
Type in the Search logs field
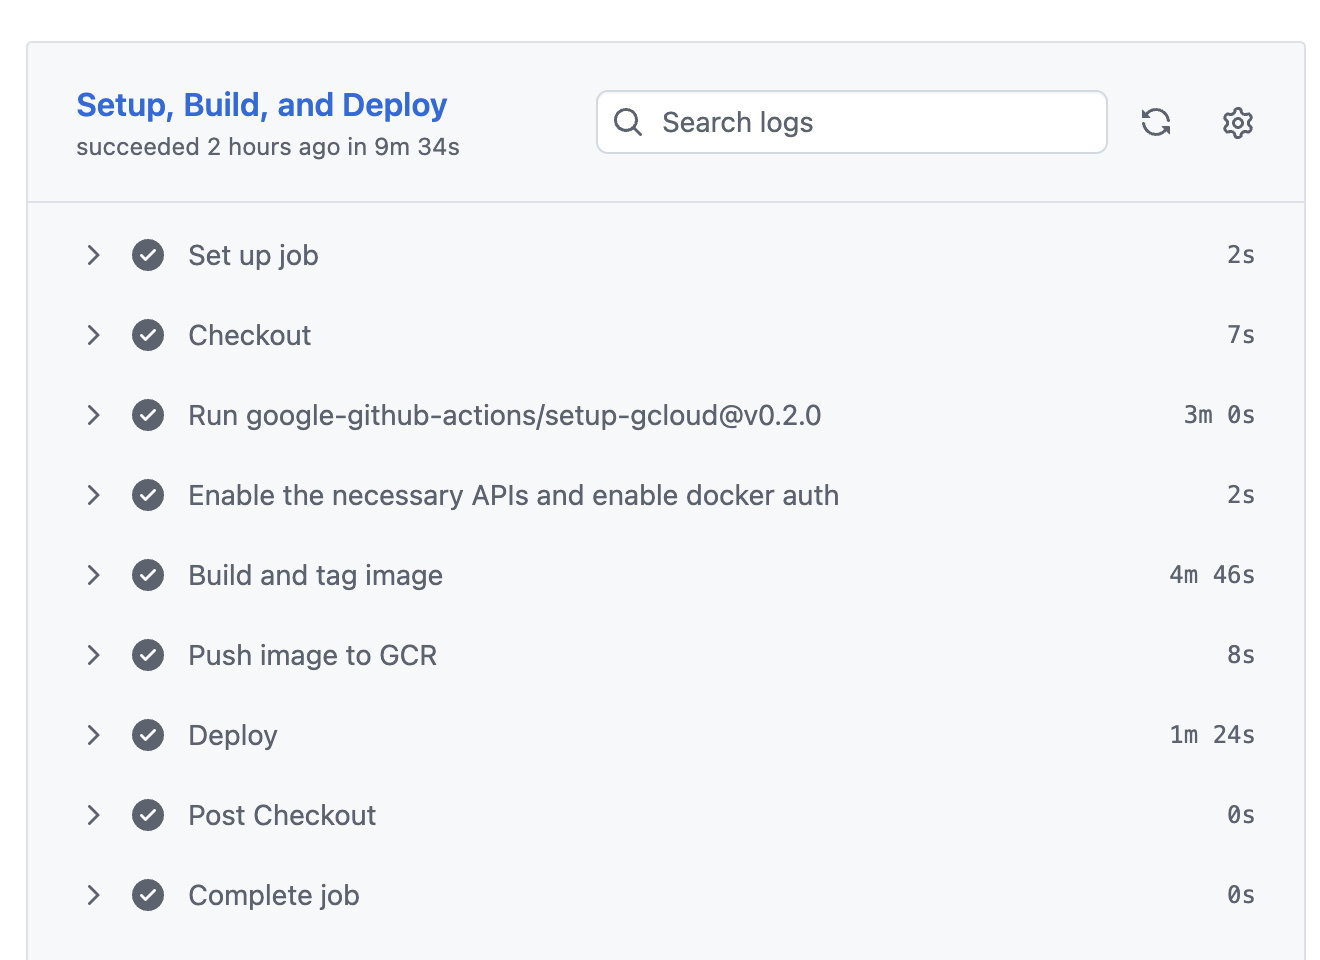870,122
